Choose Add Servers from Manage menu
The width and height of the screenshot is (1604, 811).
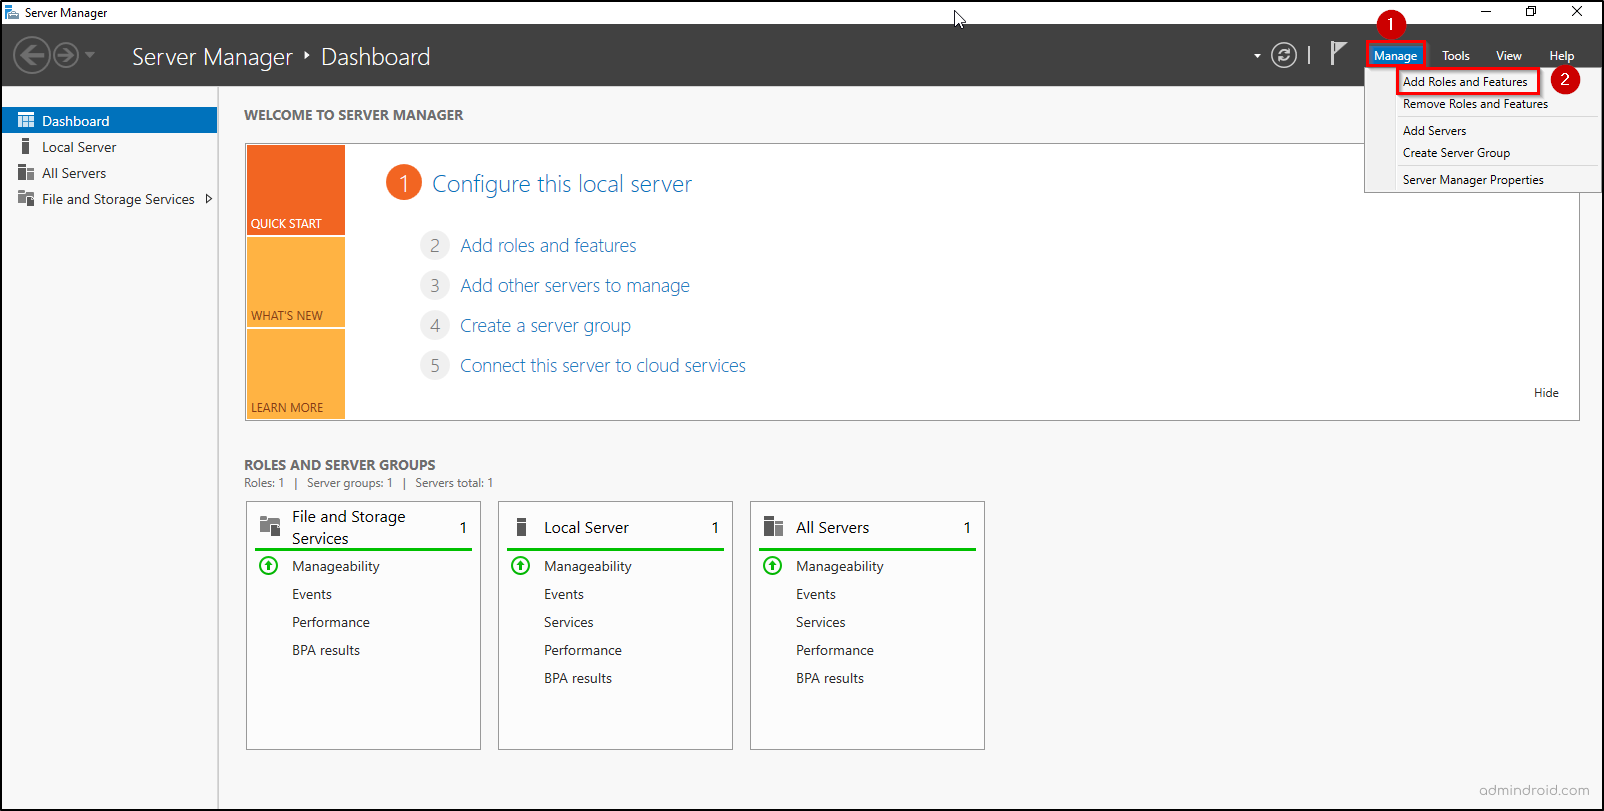[x=1434, y=131]
